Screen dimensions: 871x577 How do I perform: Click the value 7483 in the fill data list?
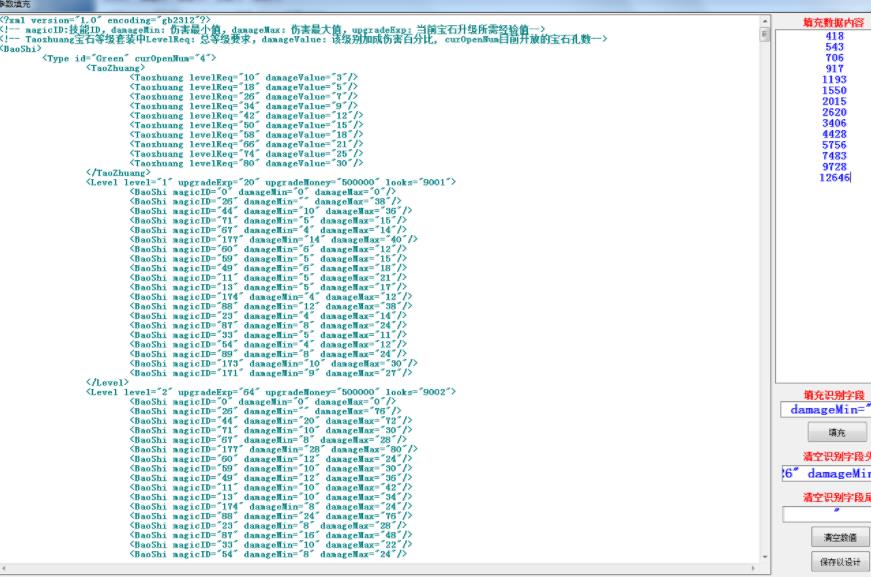point(834,156)
